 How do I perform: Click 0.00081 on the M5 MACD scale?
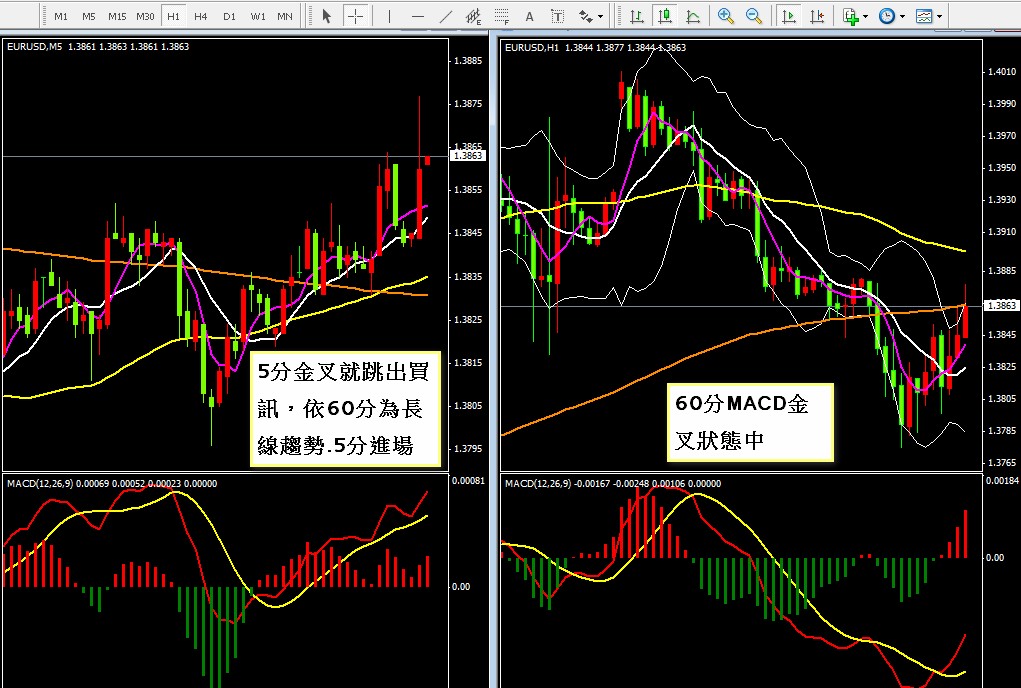pos(468,480)
